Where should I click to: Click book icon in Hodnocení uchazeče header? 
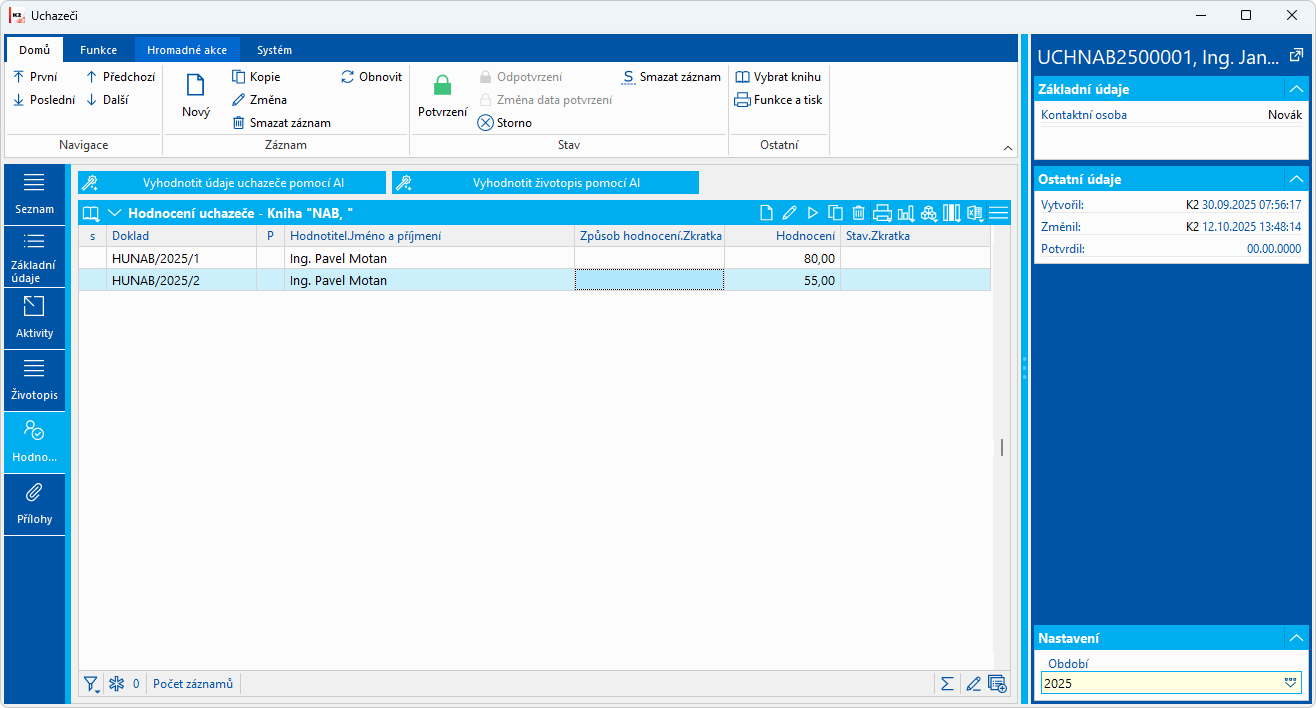click(x=91, y=213)
